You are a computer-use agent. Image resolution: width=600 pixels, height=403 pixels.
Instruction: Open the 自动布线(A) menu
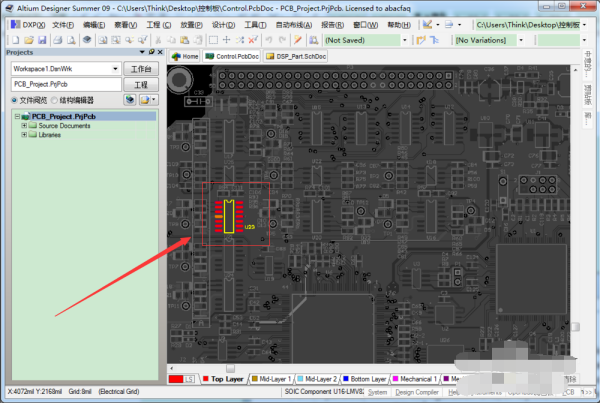[294, 25]
